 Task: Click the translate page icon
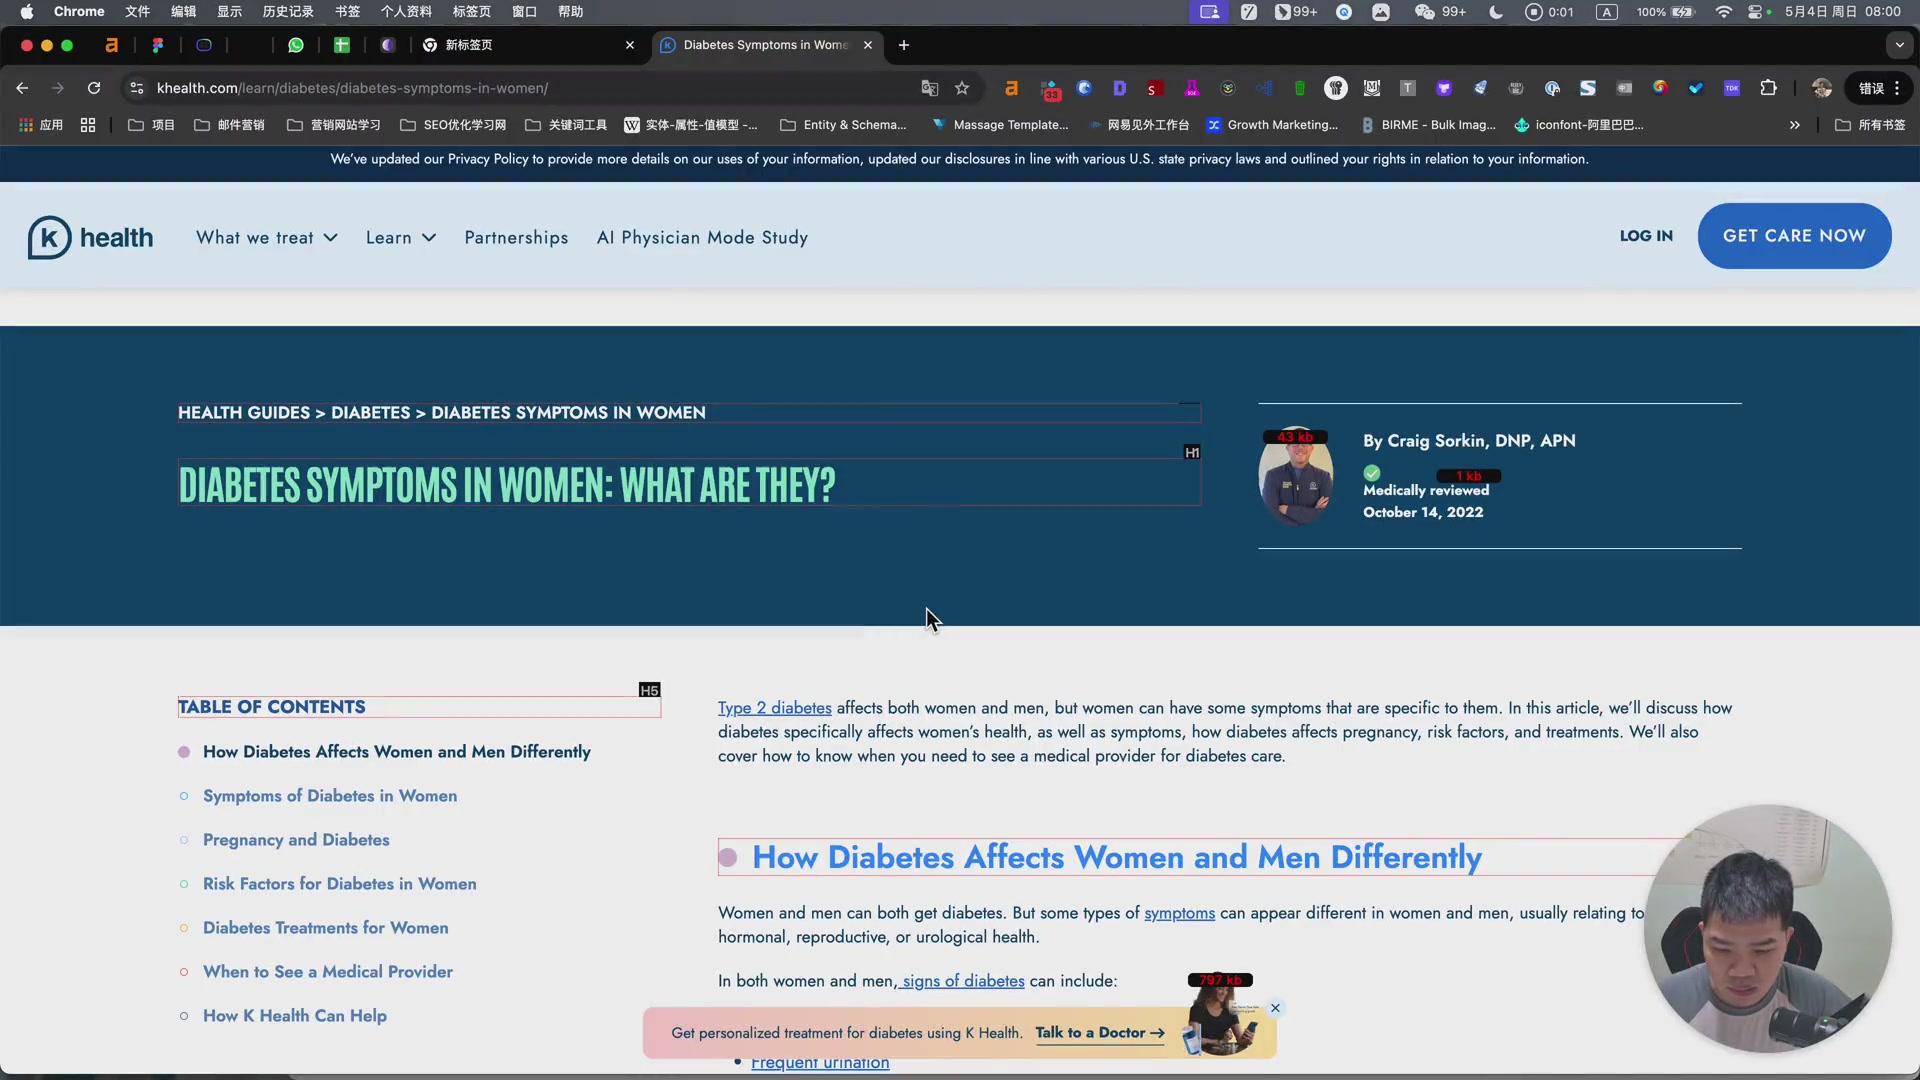click(930, 88)
